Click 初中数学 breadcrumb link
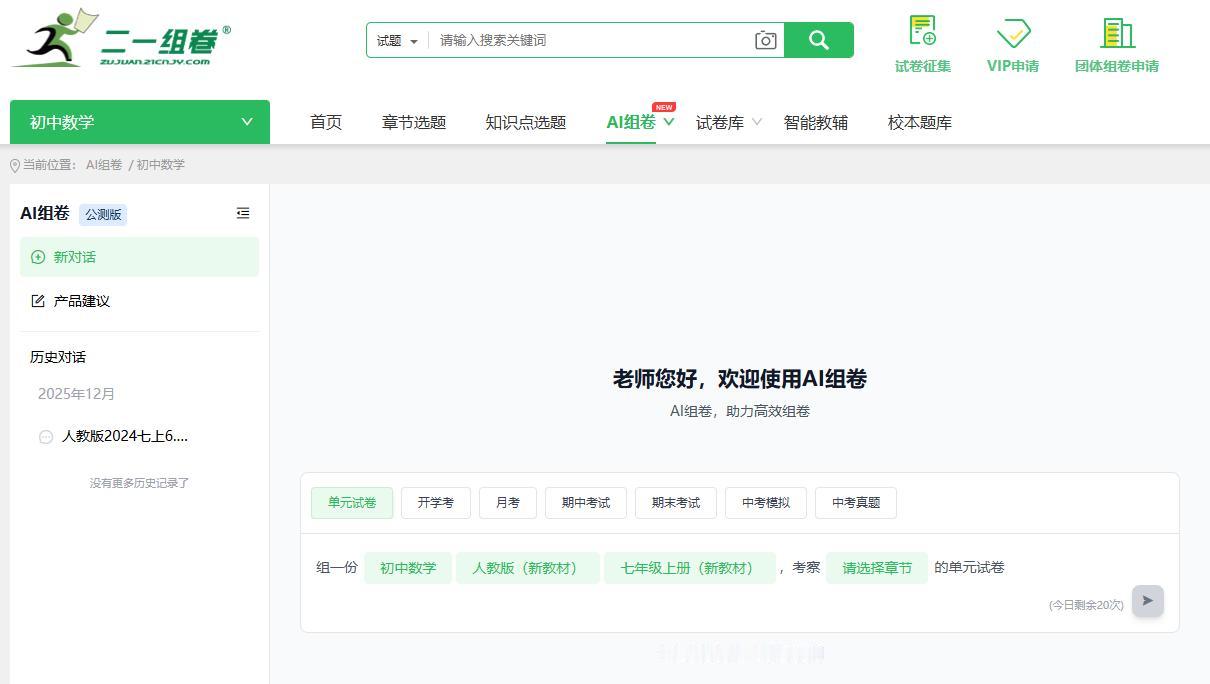This screenshot has height=684, width=1210. click(161, 165)
